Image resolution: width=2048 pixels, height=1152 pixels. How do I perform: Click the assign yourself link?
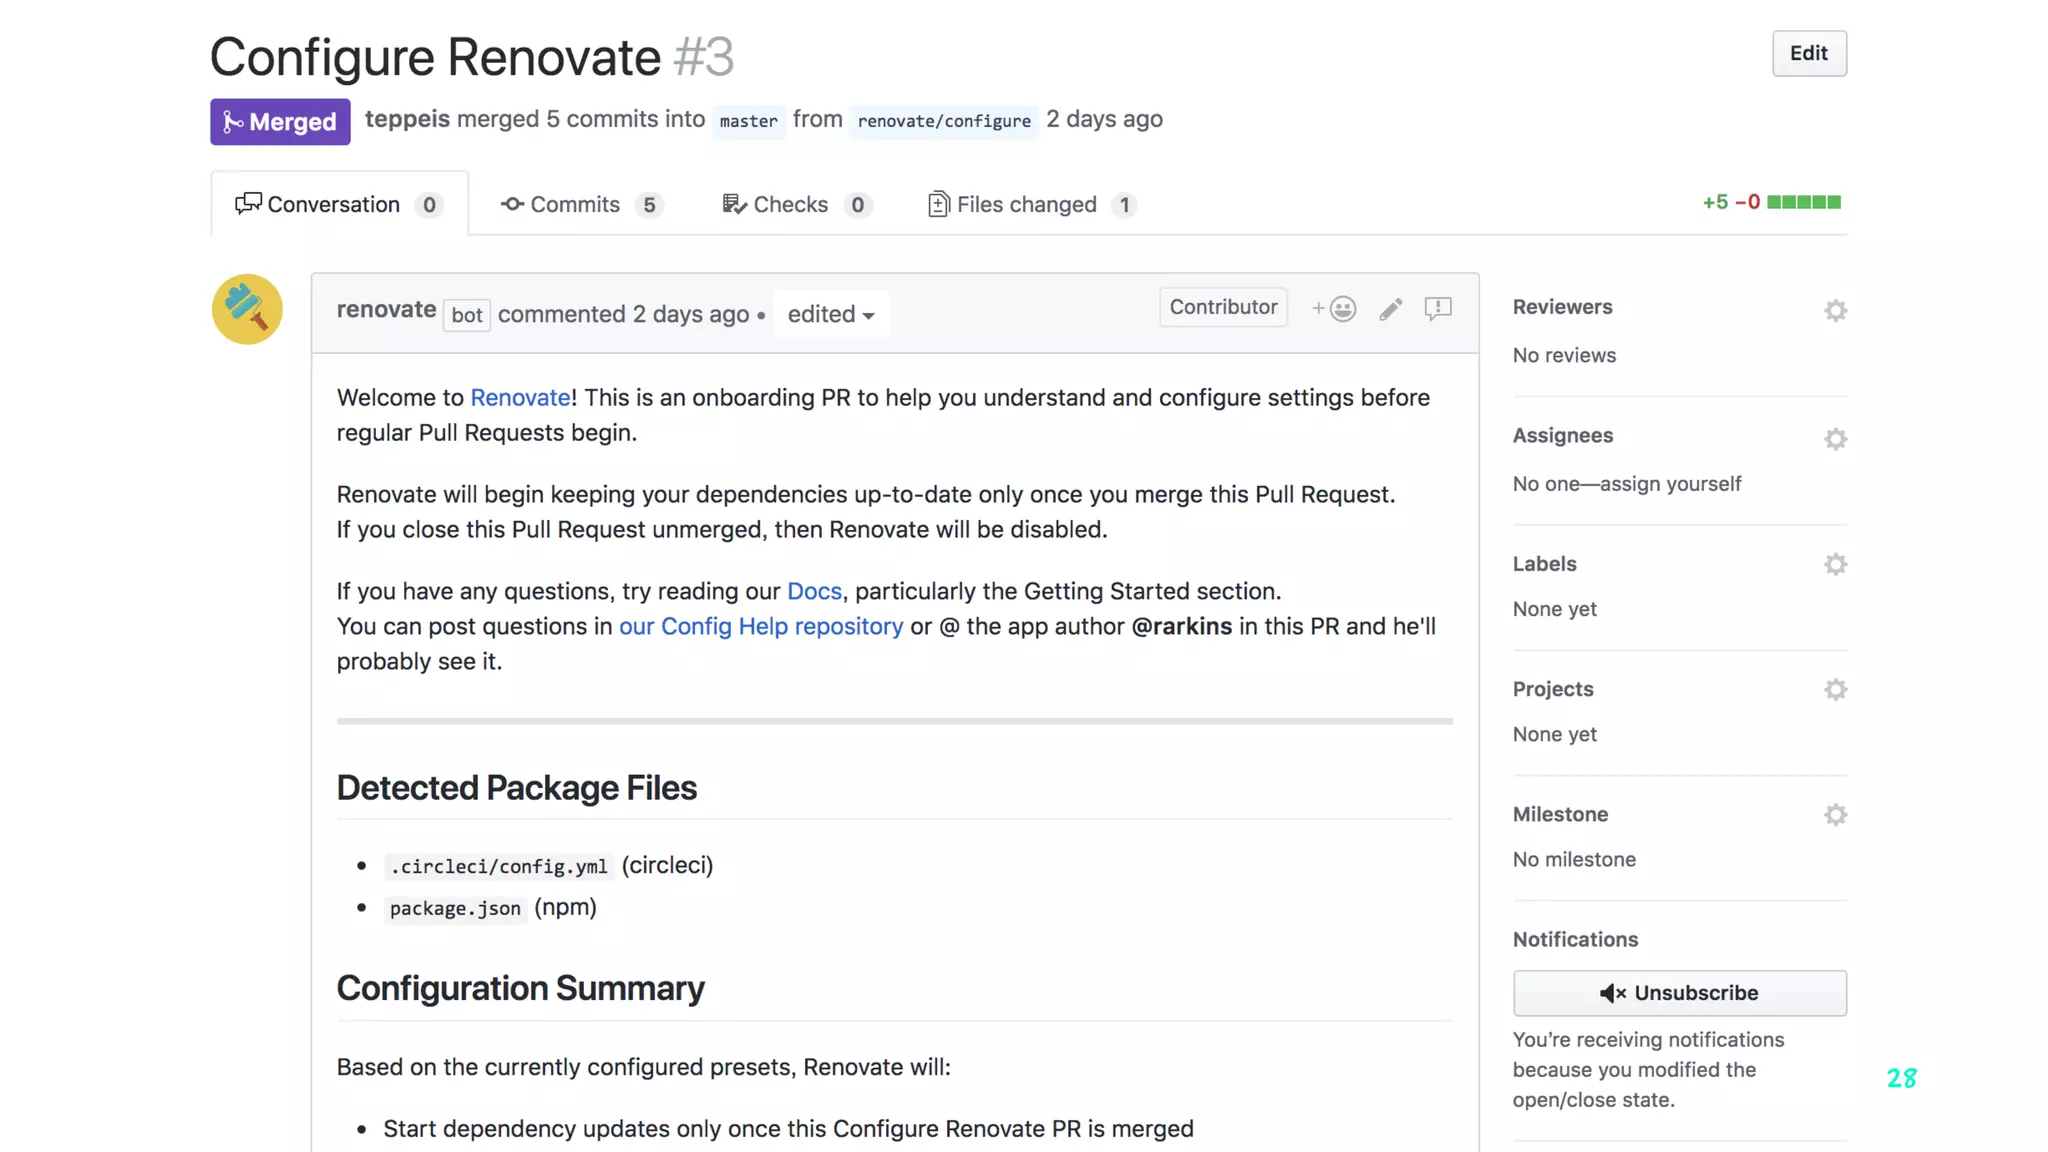click(x=1670, y=484)
